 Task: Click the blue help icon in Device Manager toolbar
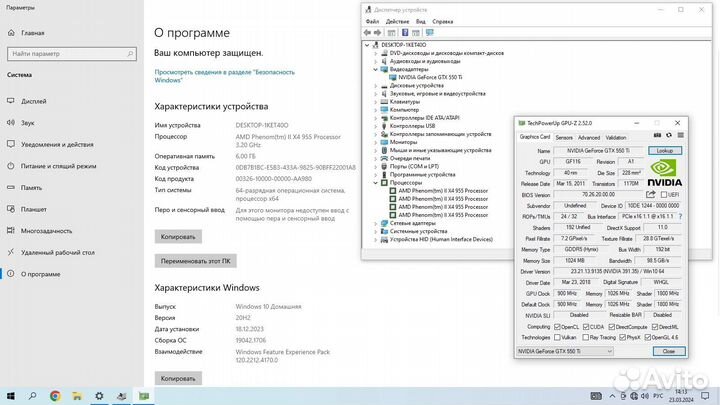pyautogui.click(x=405, y=33)
